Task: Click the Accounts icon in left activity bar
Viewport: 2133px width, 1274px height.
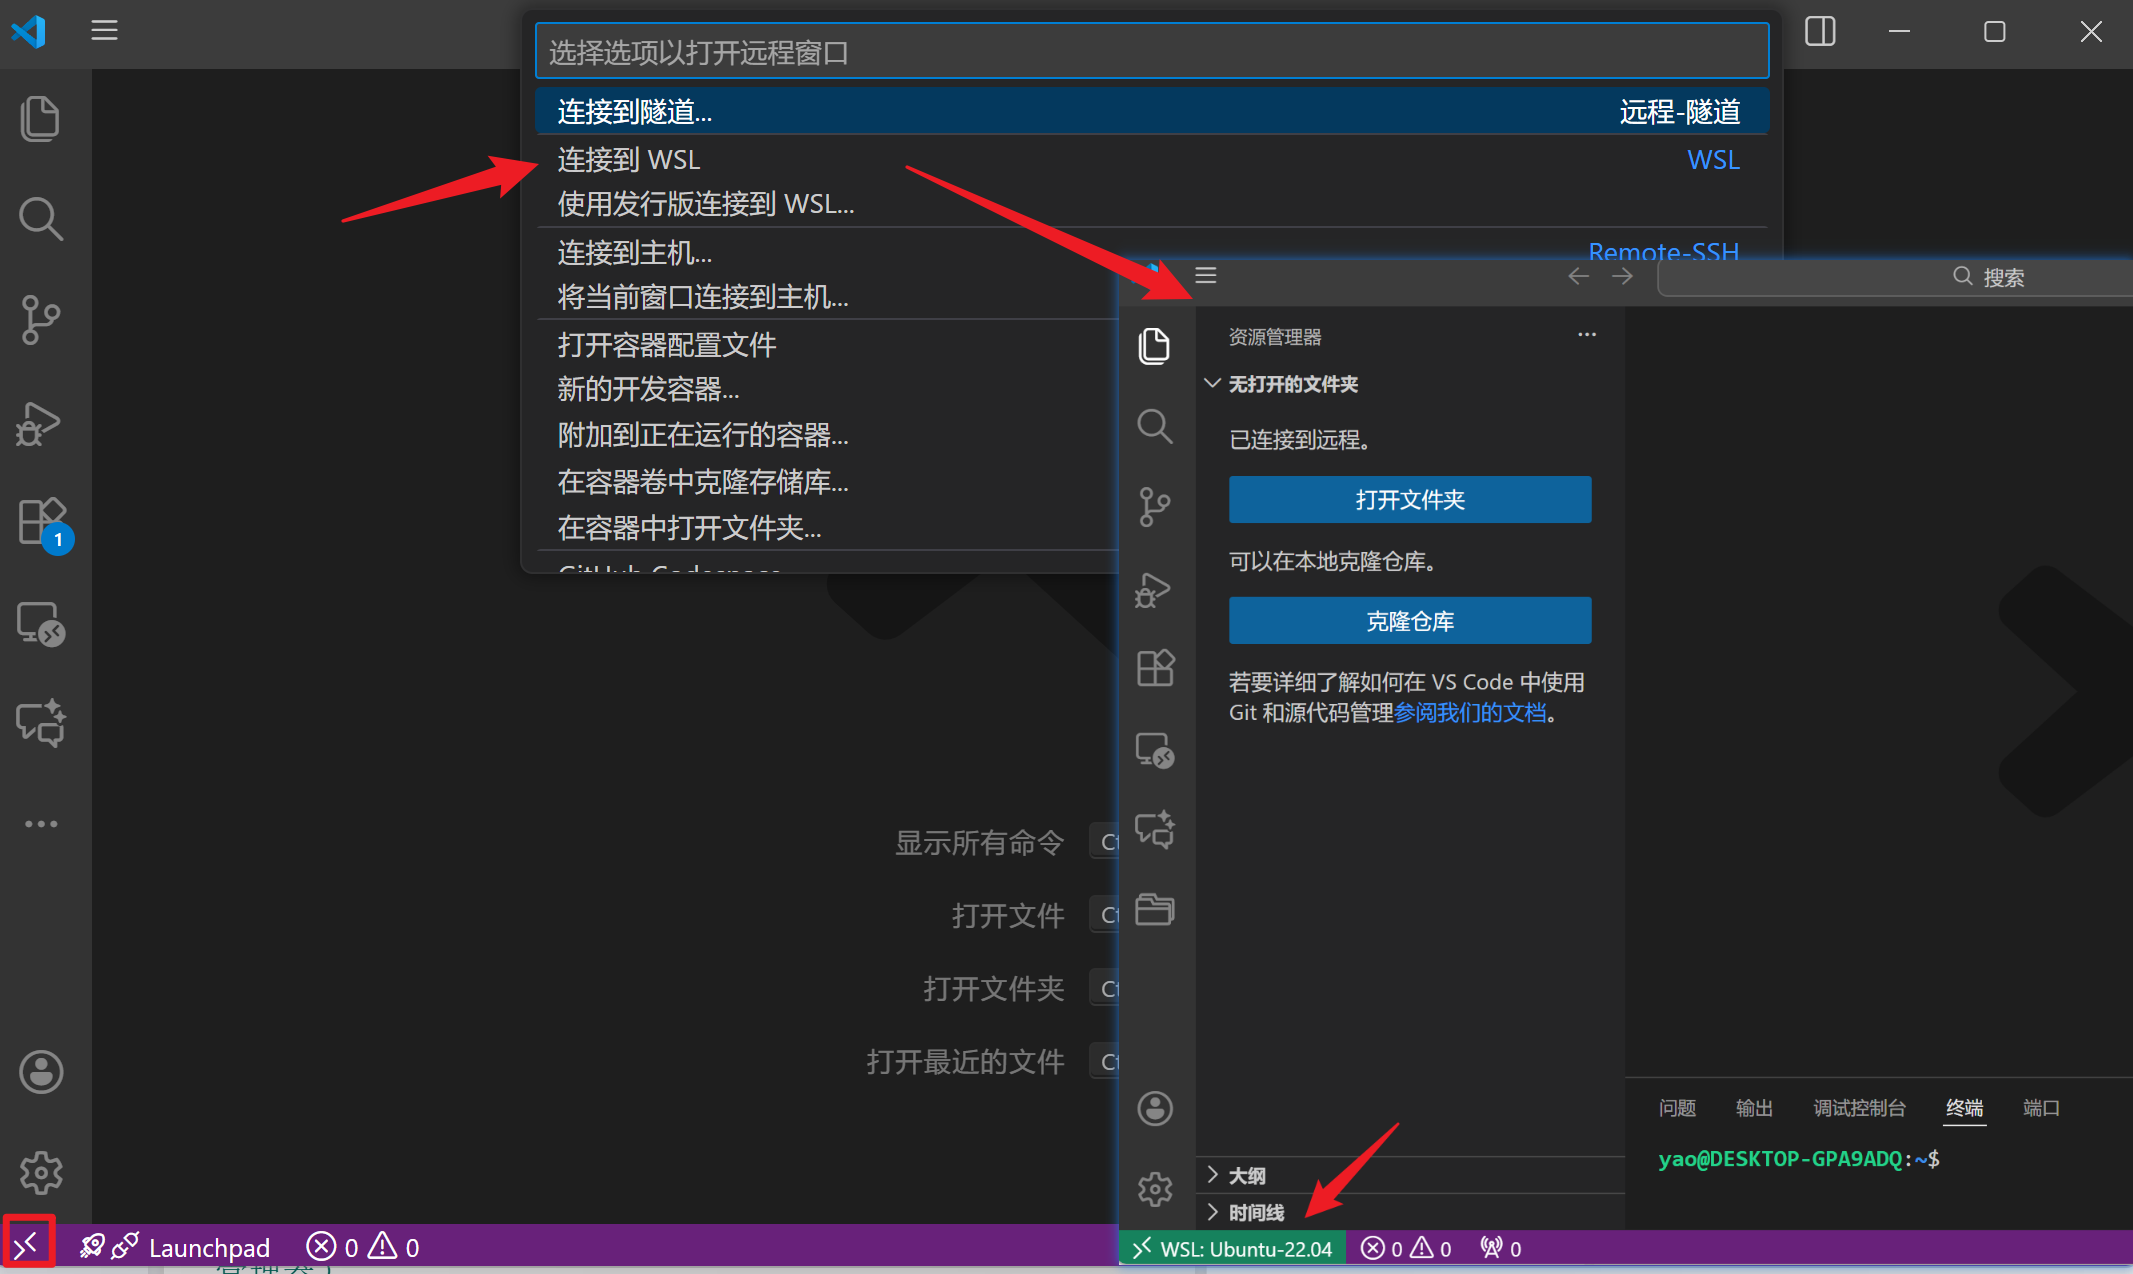Action: (x=40, y=1072)
